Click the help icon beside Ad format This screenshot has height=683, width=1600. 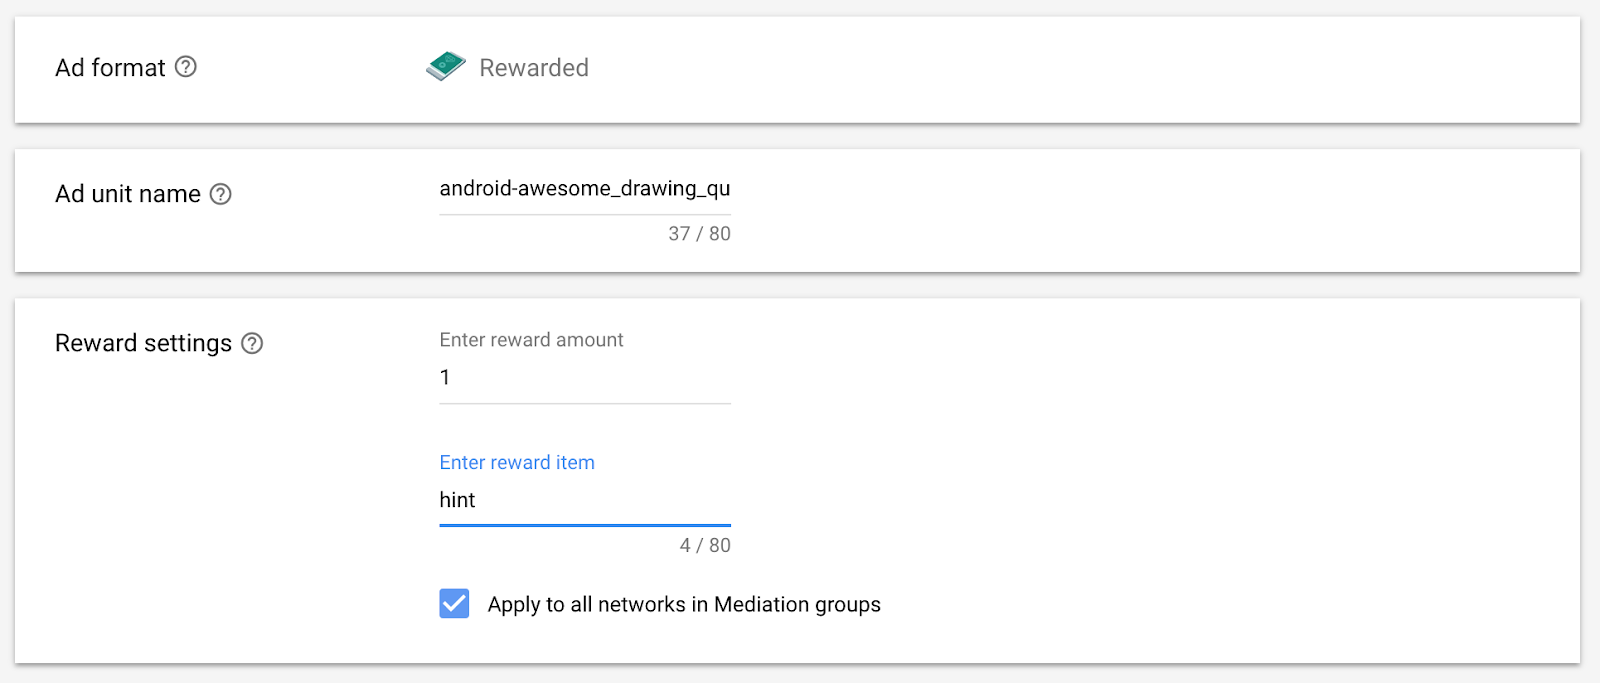coord(186,67)
